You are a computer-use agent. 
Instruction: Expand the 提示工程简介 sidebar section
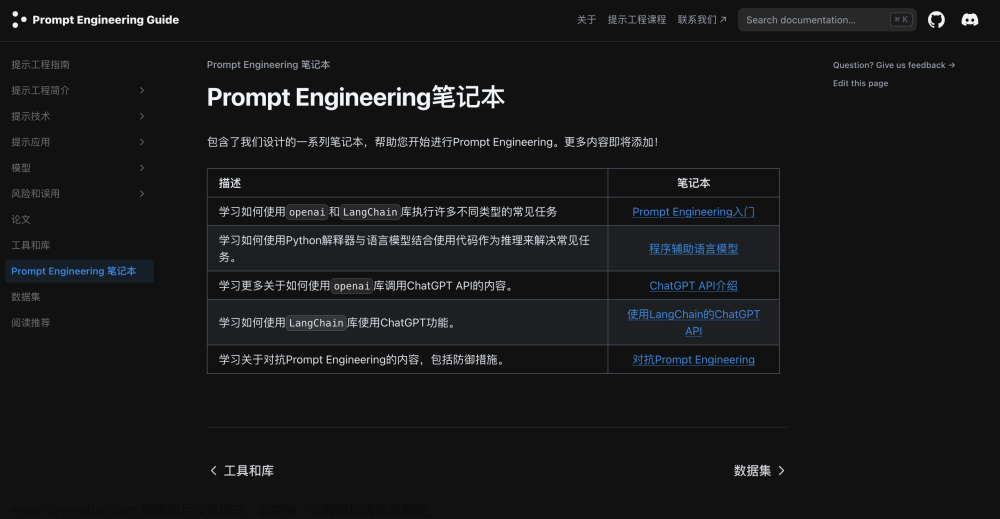tap(142, 91)
